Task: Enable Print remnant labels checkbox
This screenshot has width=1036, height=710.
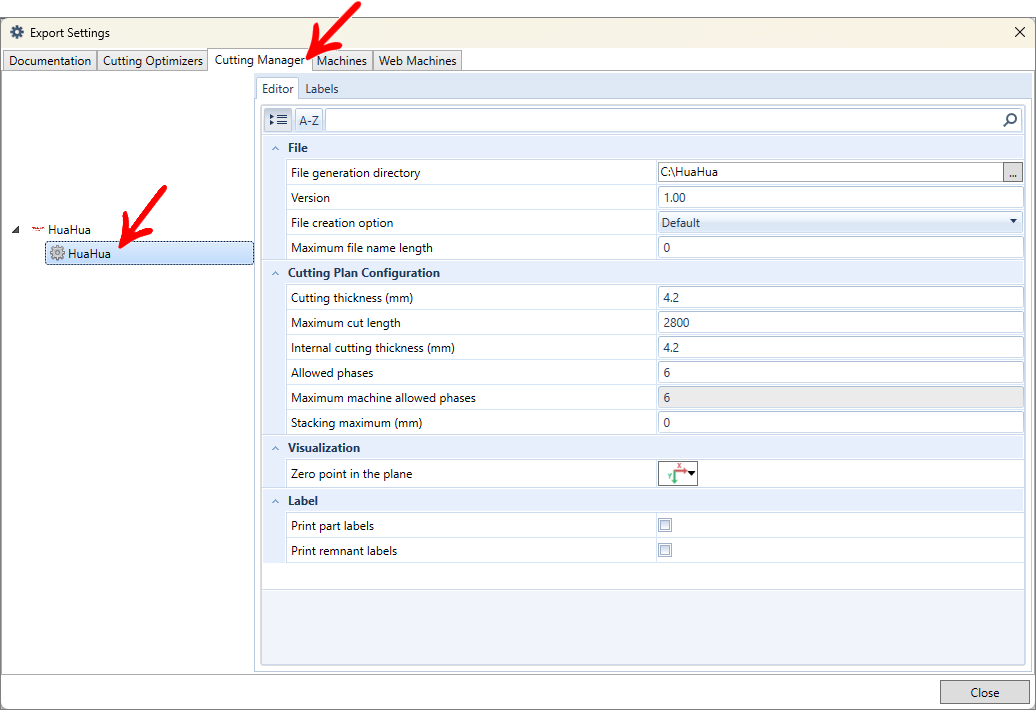Action: [x=665, y=550]
